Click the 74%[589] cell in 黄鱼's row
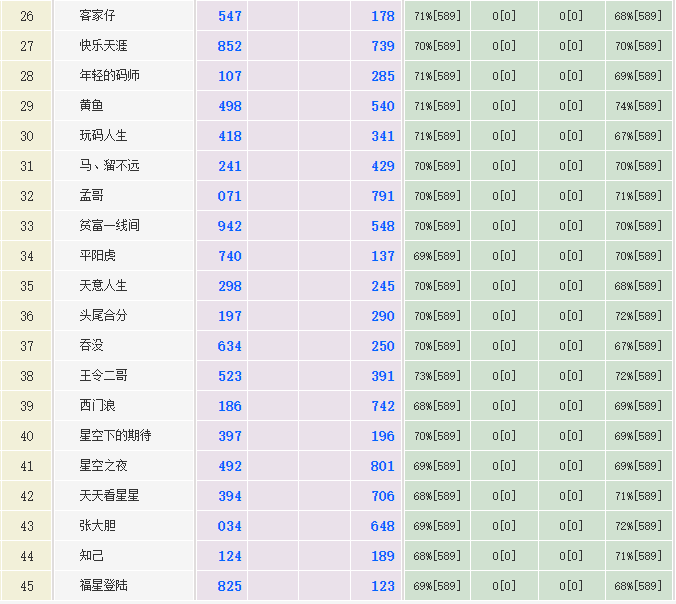This screenshot has height=604, width=676. (x=638, y=106)
